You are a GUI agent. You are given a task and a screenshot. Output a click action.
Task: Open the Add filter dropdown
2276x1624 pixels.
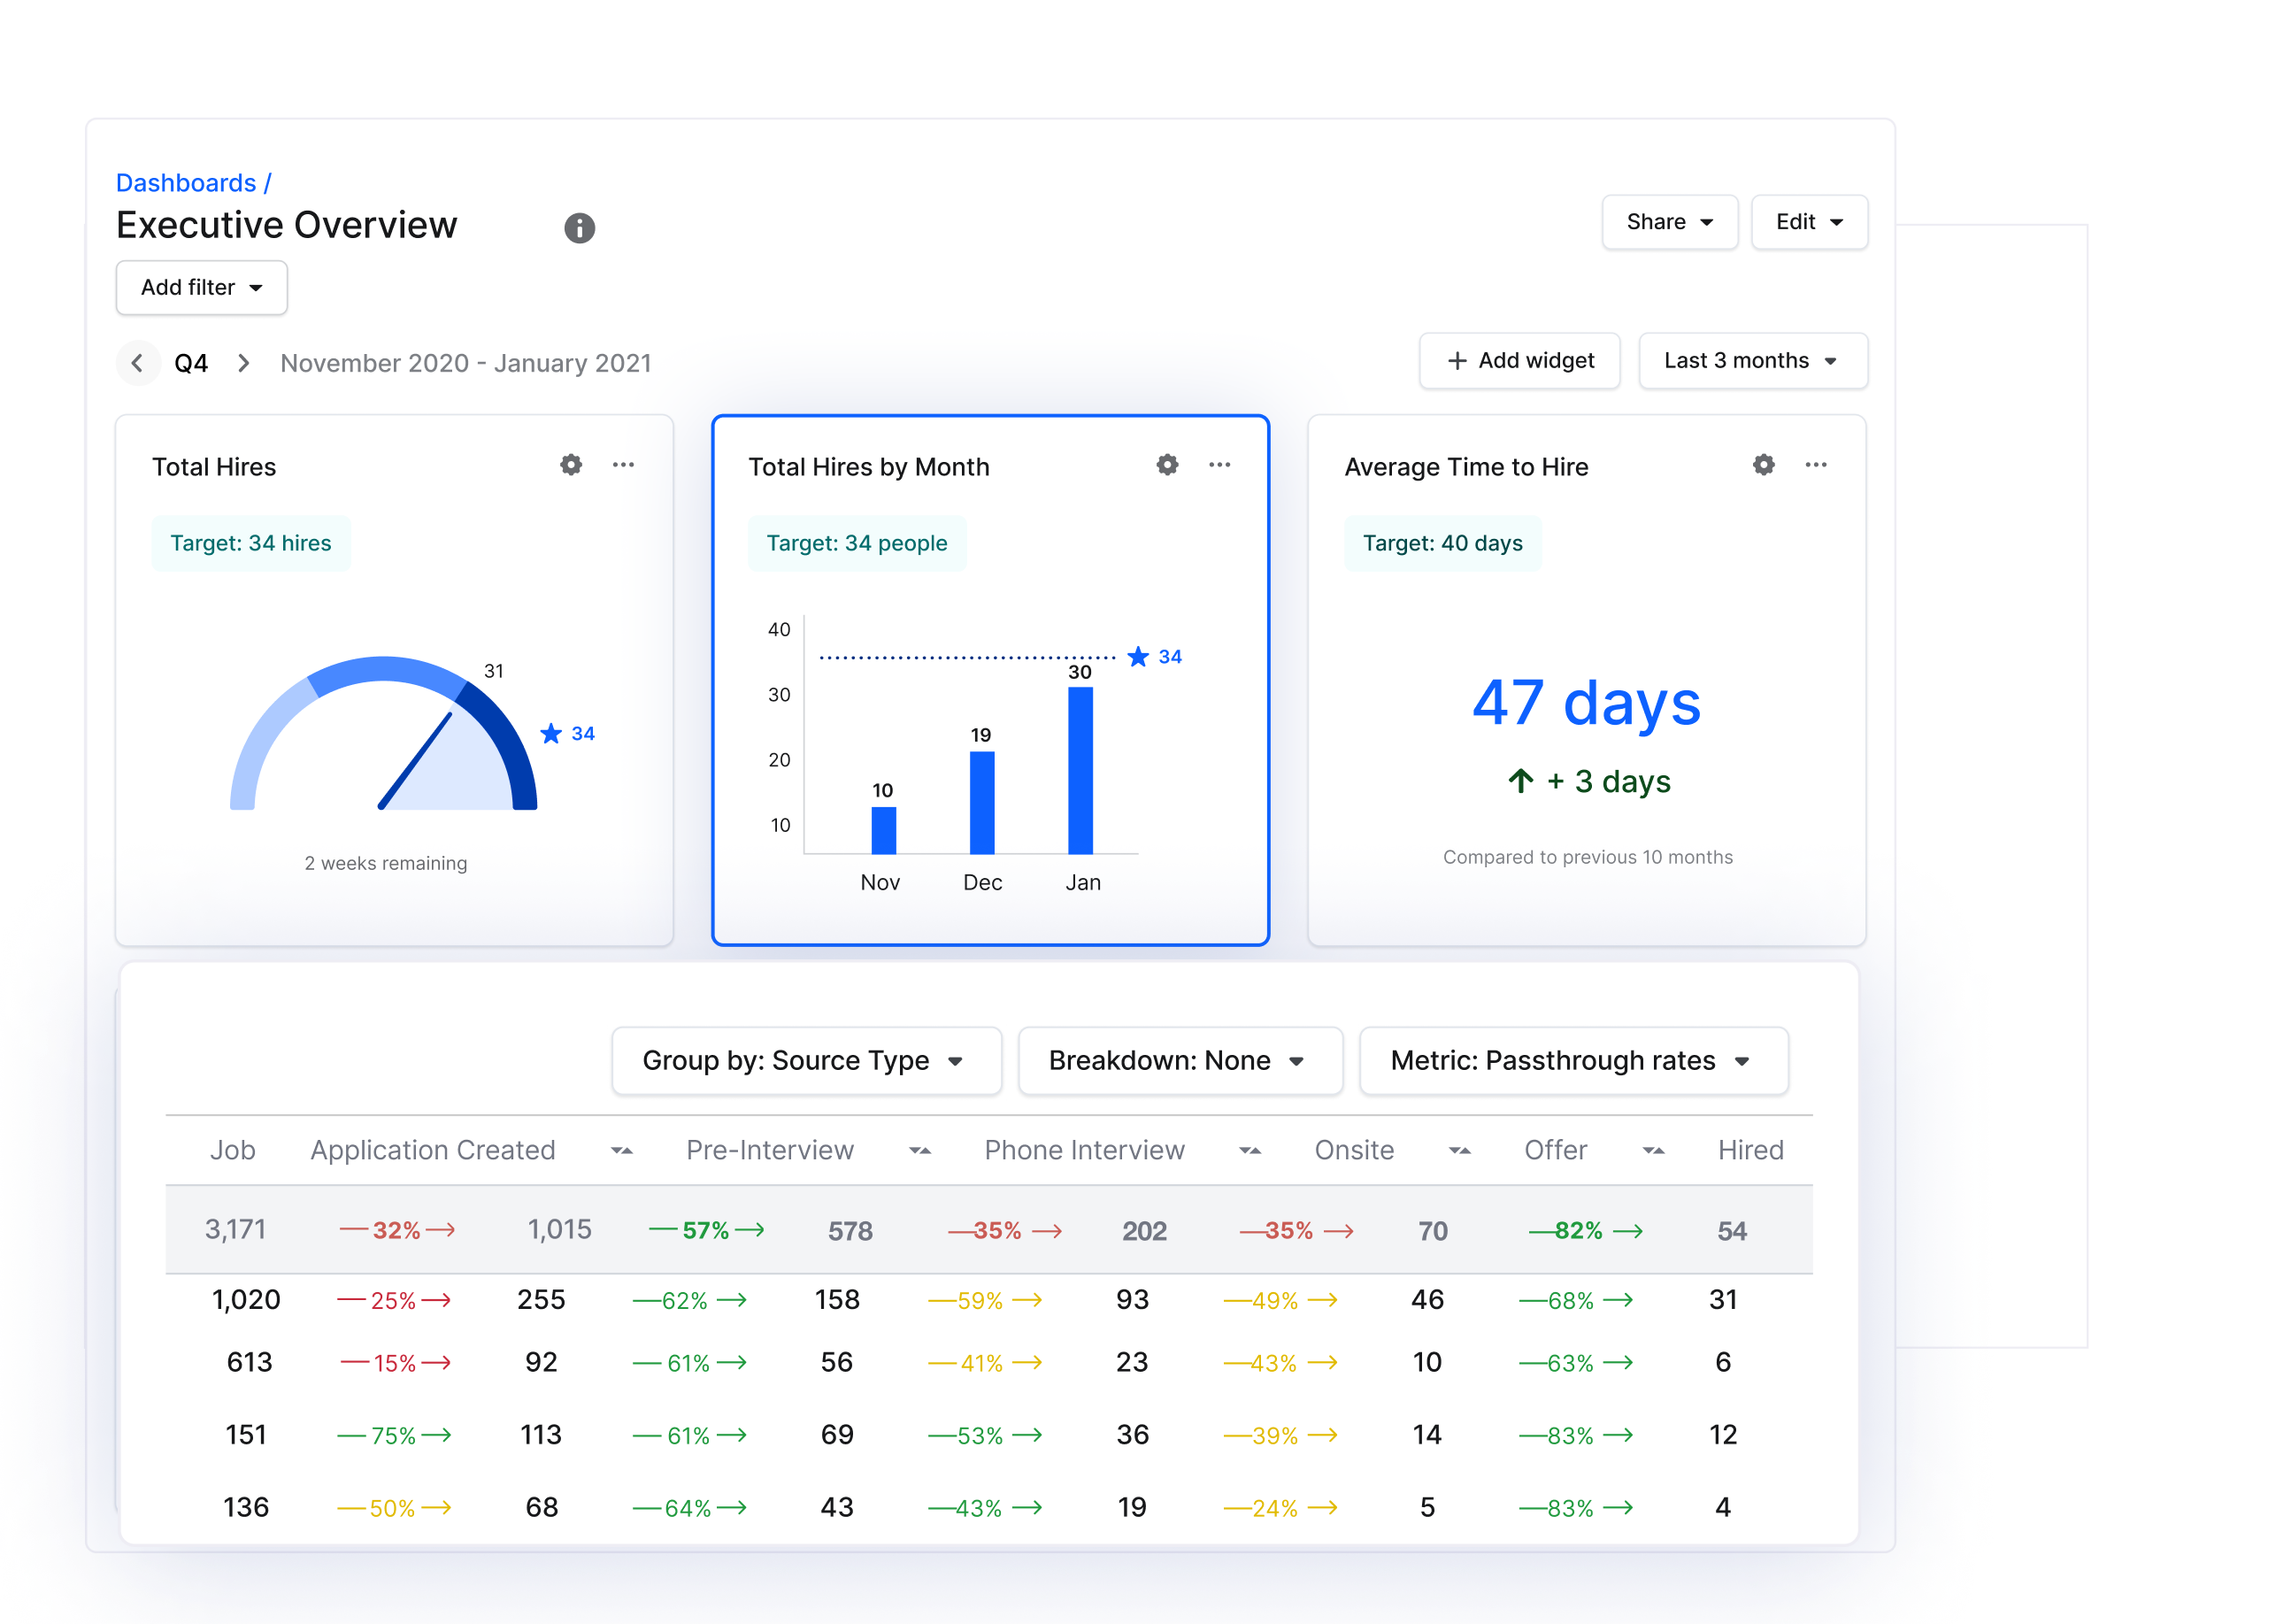[x=202, y=288]
